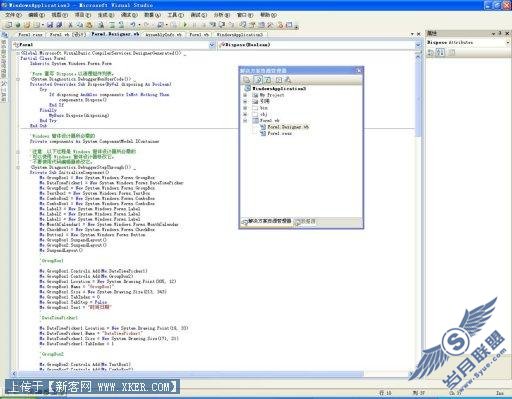Open the Form1 class dropdown
The image size is (512, 399).
point(212,45)
